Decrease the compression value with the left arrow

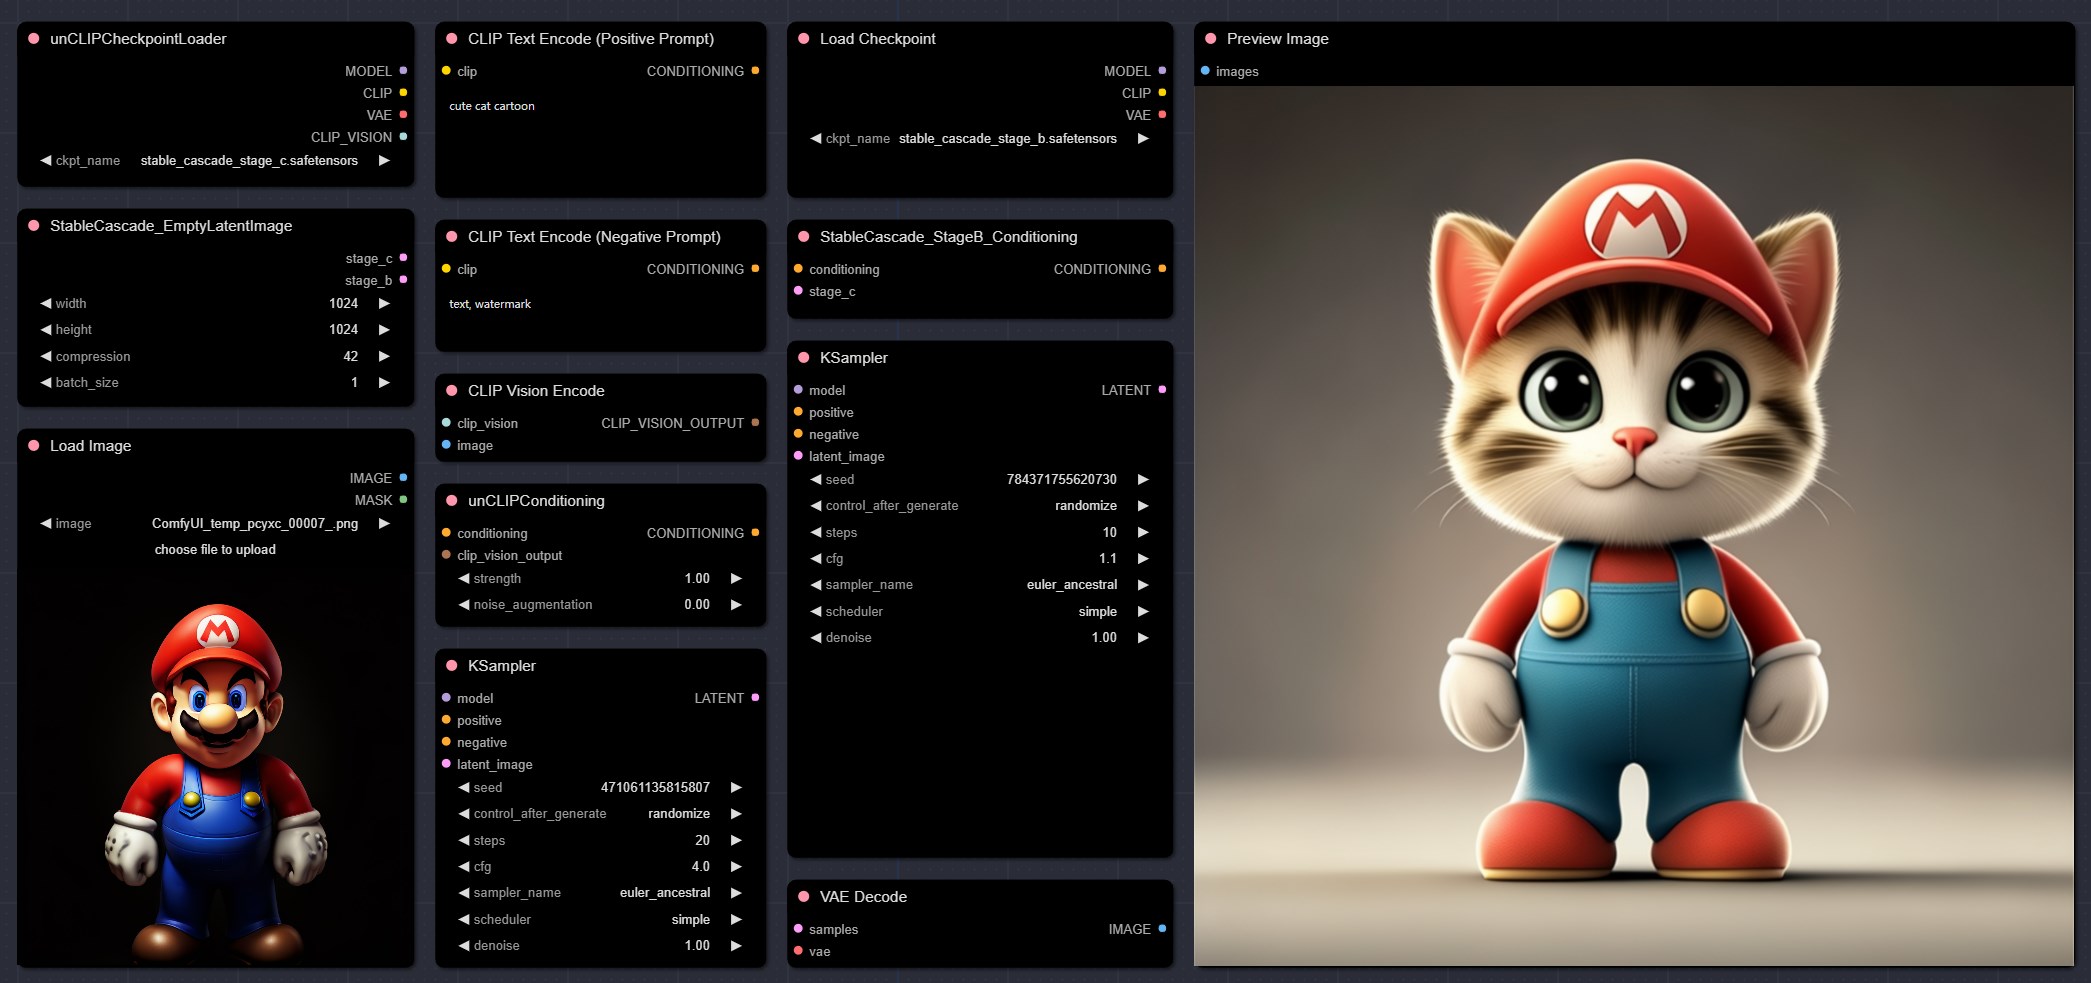click(x=46, y=356)
